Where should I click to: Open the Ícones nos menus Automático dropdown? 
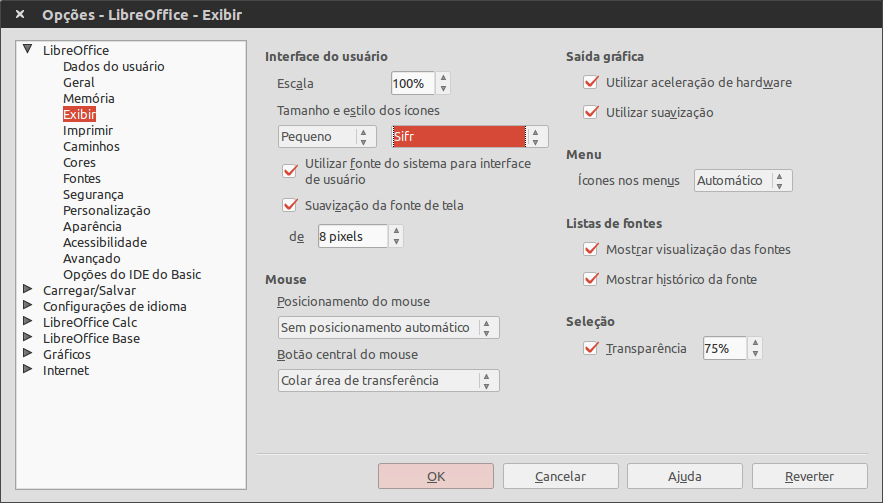(743, 180)
